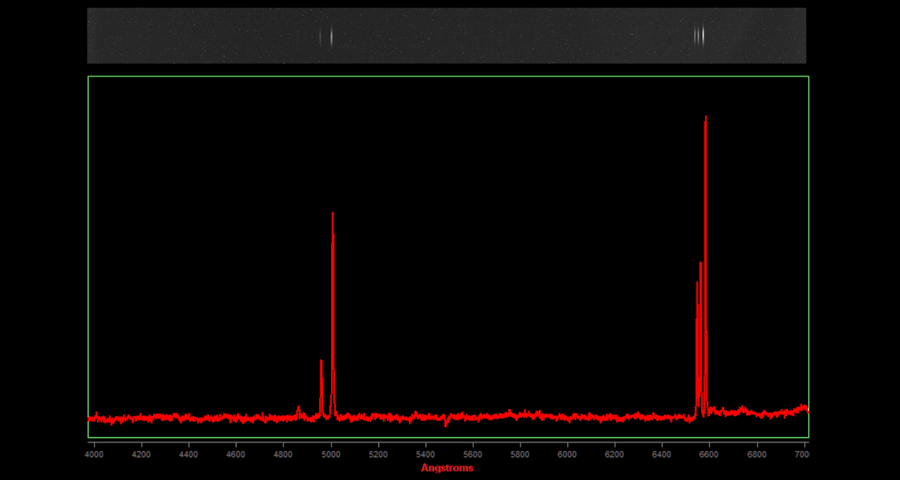The width and height of the screenshot is (900, 480).
Task: Select the 5200 wavelength tick label
Action: point(378,453)
